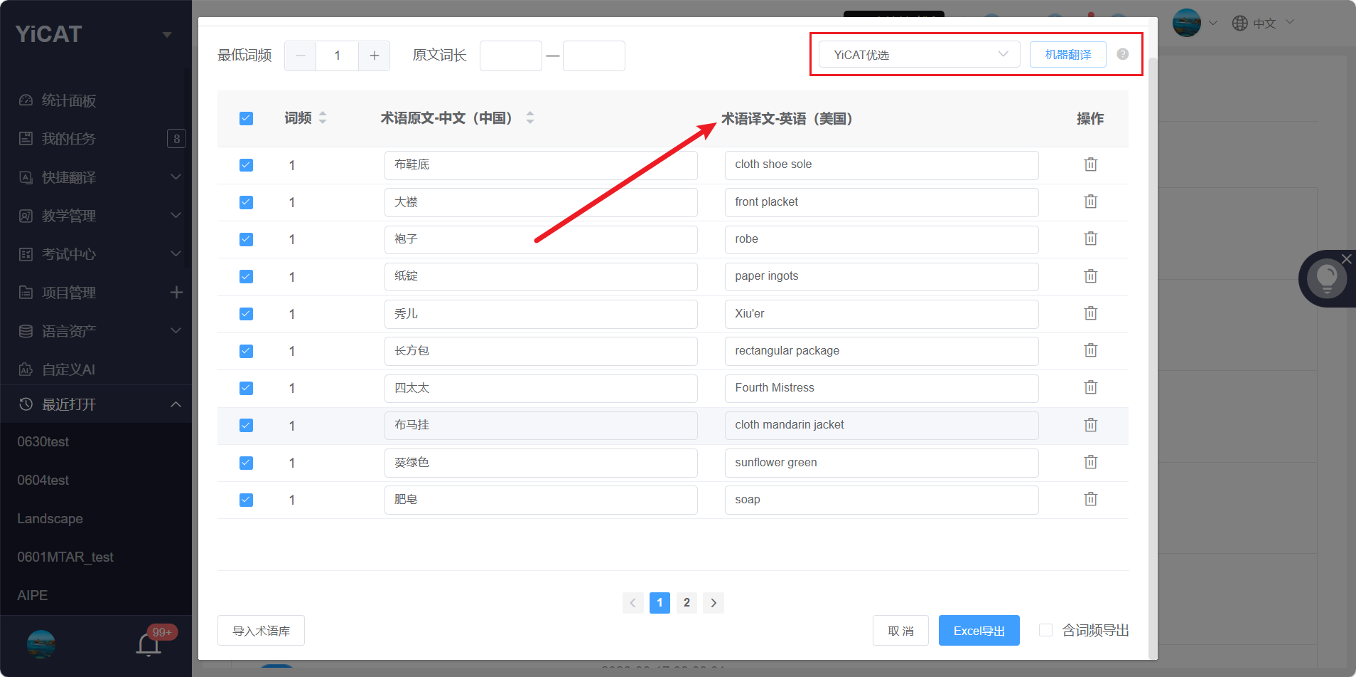Viewport: 1356px width, 678px height.
Task: Expand 语言资产 sidebar menu
Action: pyautogui.click(x=96, y=331)
